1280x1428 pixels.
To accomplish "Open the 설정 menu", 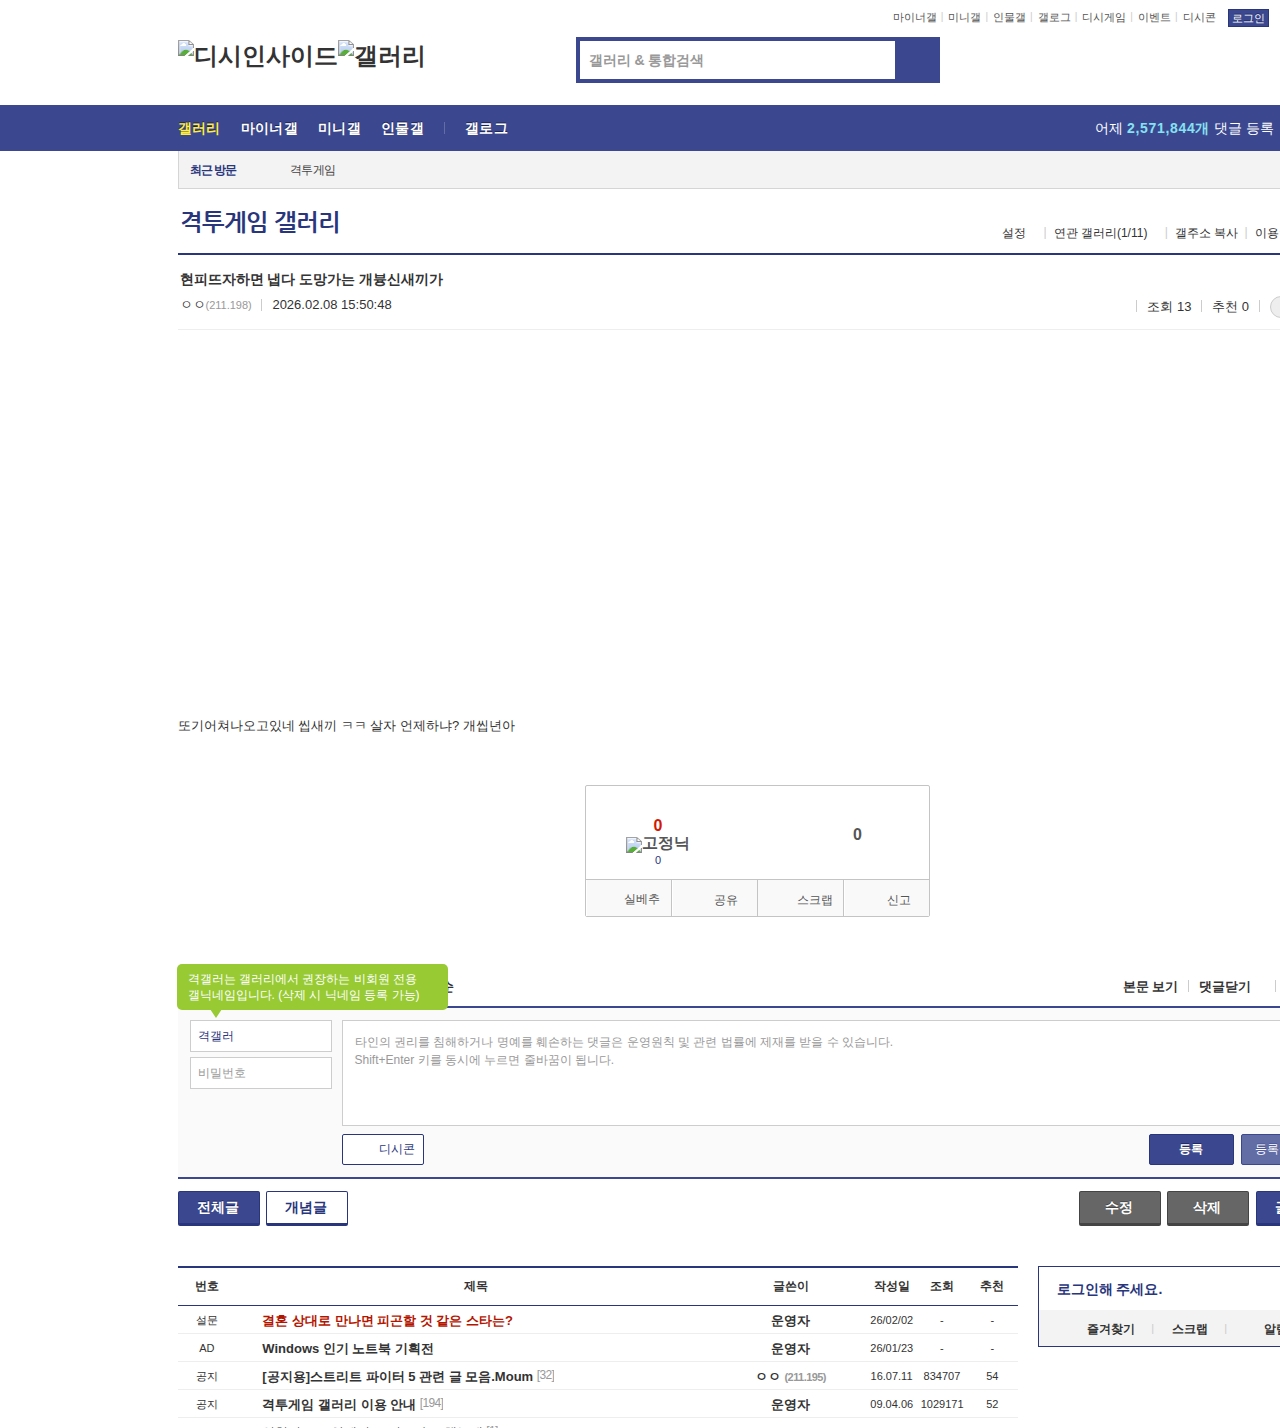I will [x=1014, y=233].
